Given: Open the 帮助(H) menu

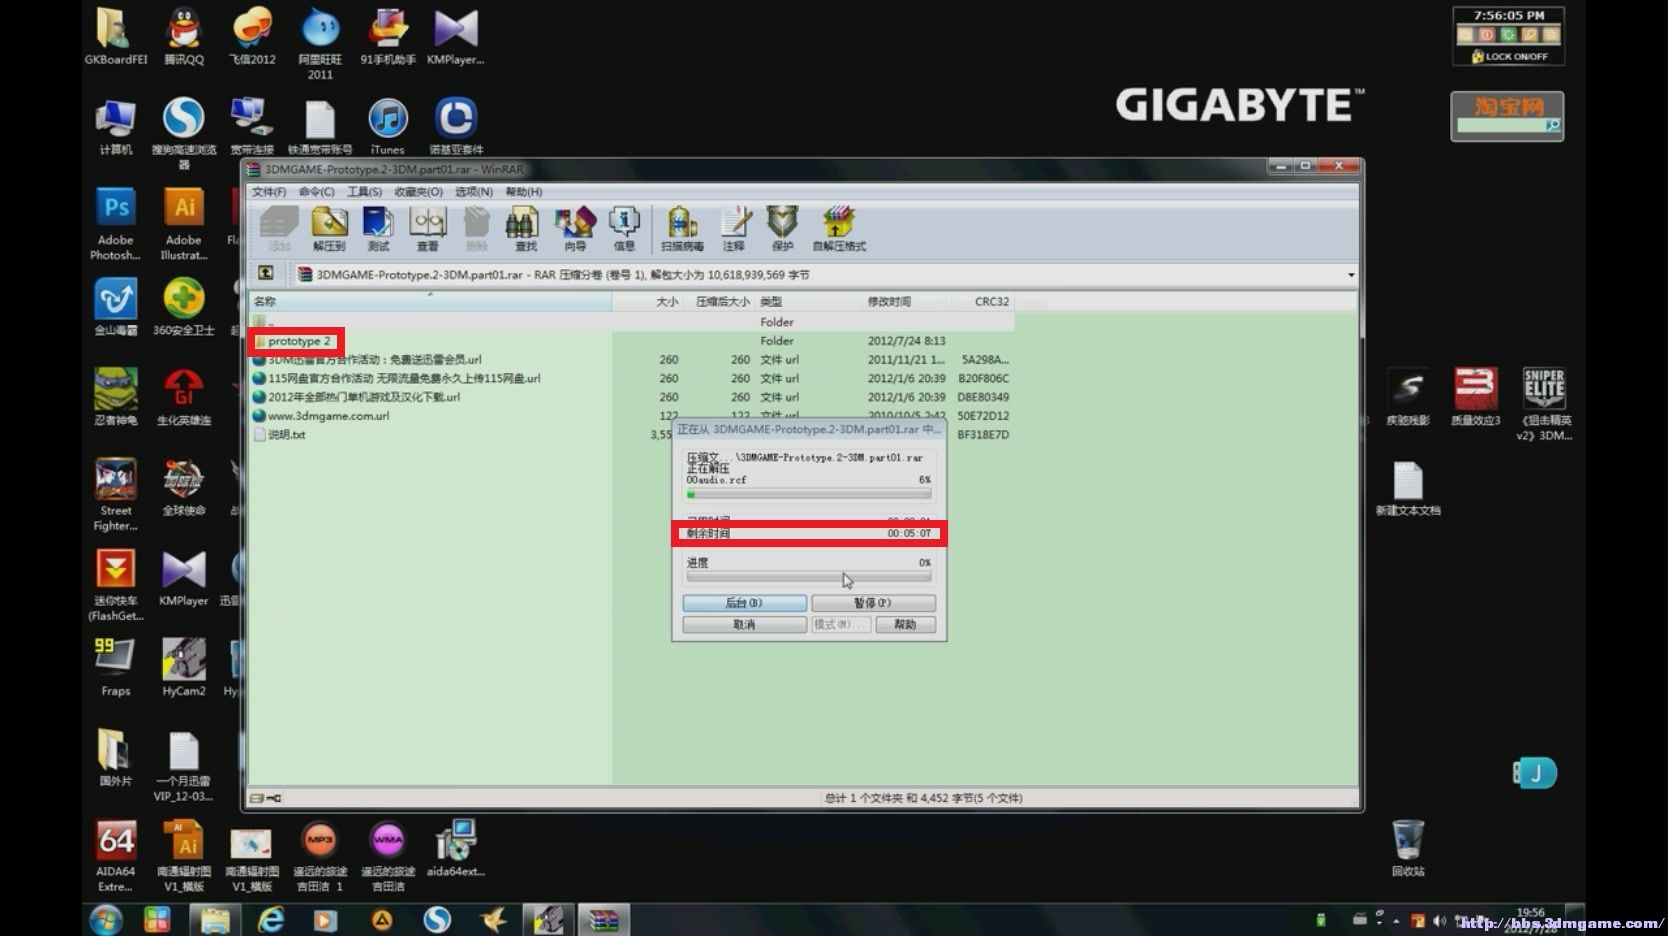Looking at the screenshot, I should [x=523, y=192].
